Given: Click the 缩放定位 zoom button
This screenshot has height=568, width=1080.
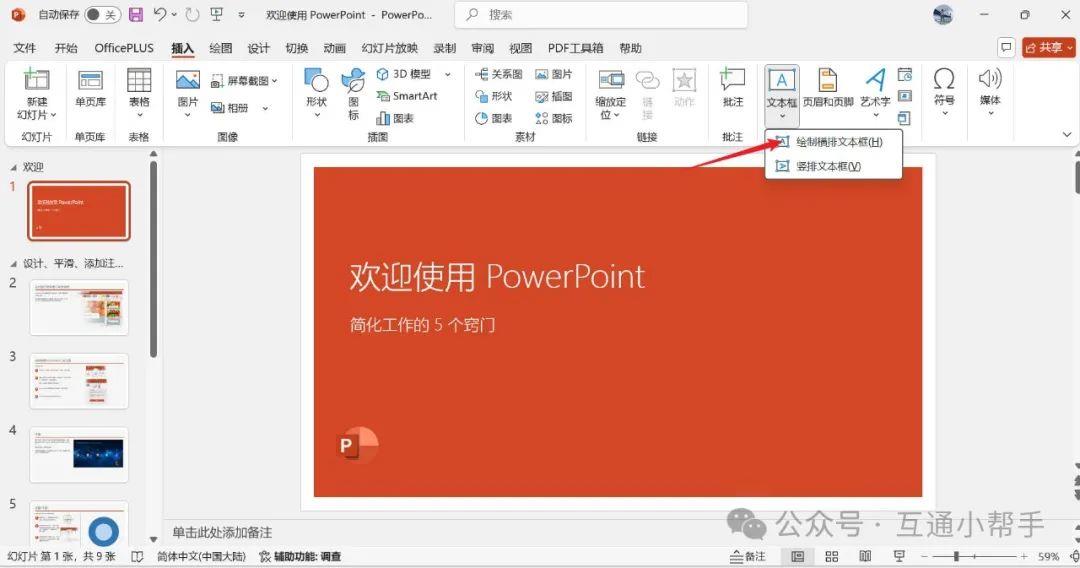Looking at the screenshot, I should (611, 94).
